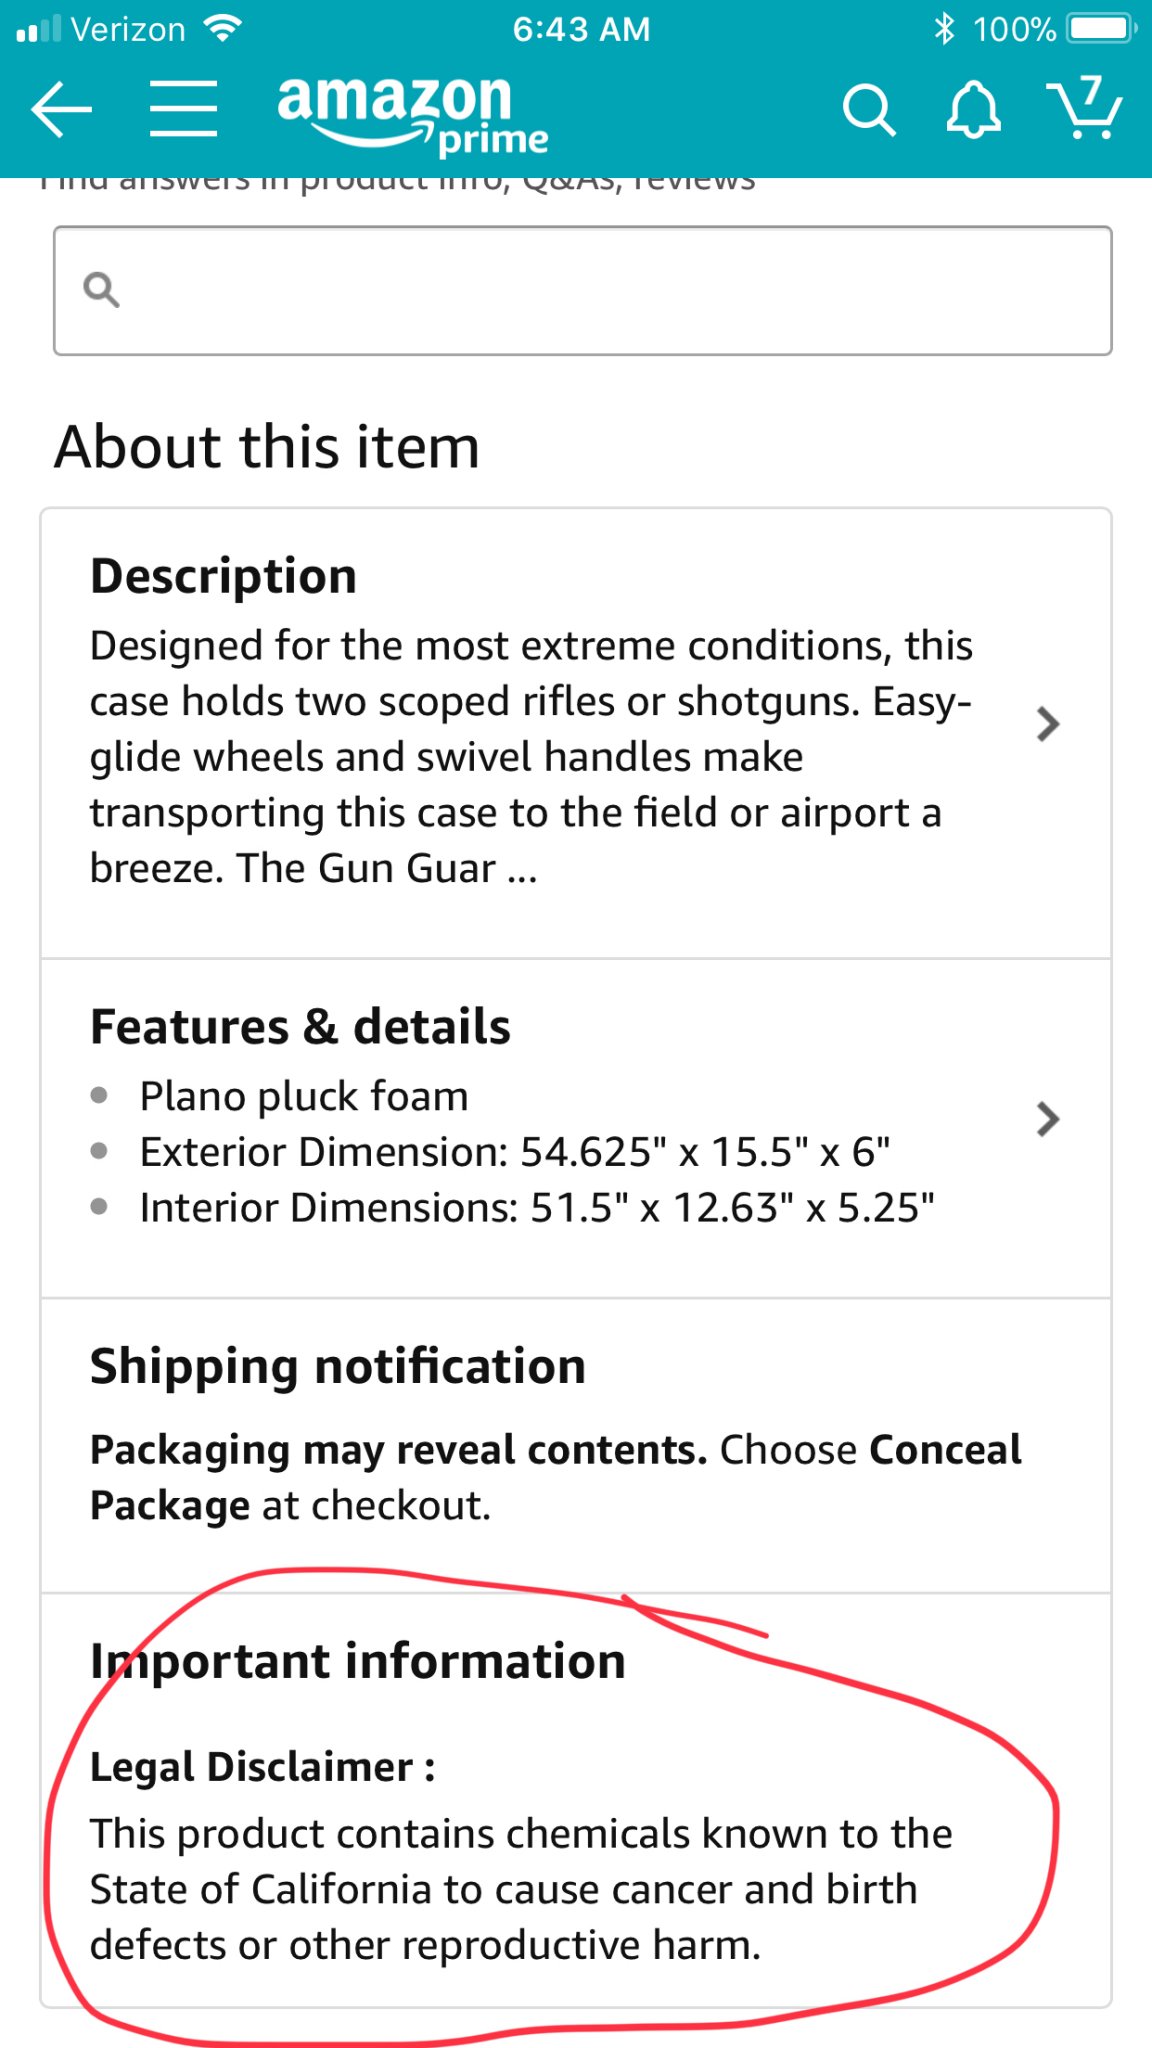The width and height of the screenshot is (1152, 2048).
Task: Tap the battery indicator
Action: coord(1101,28)
